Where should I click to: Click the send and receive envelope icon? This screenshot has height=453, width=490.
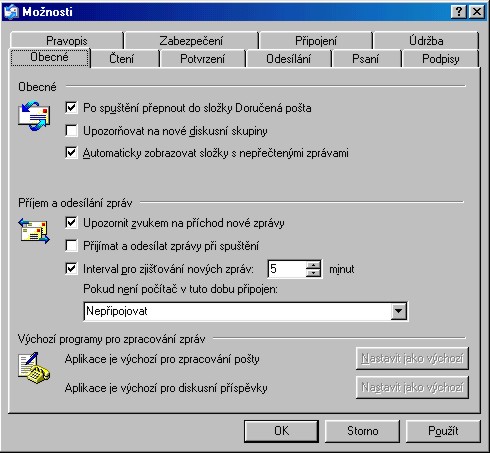tap(34, 231)
